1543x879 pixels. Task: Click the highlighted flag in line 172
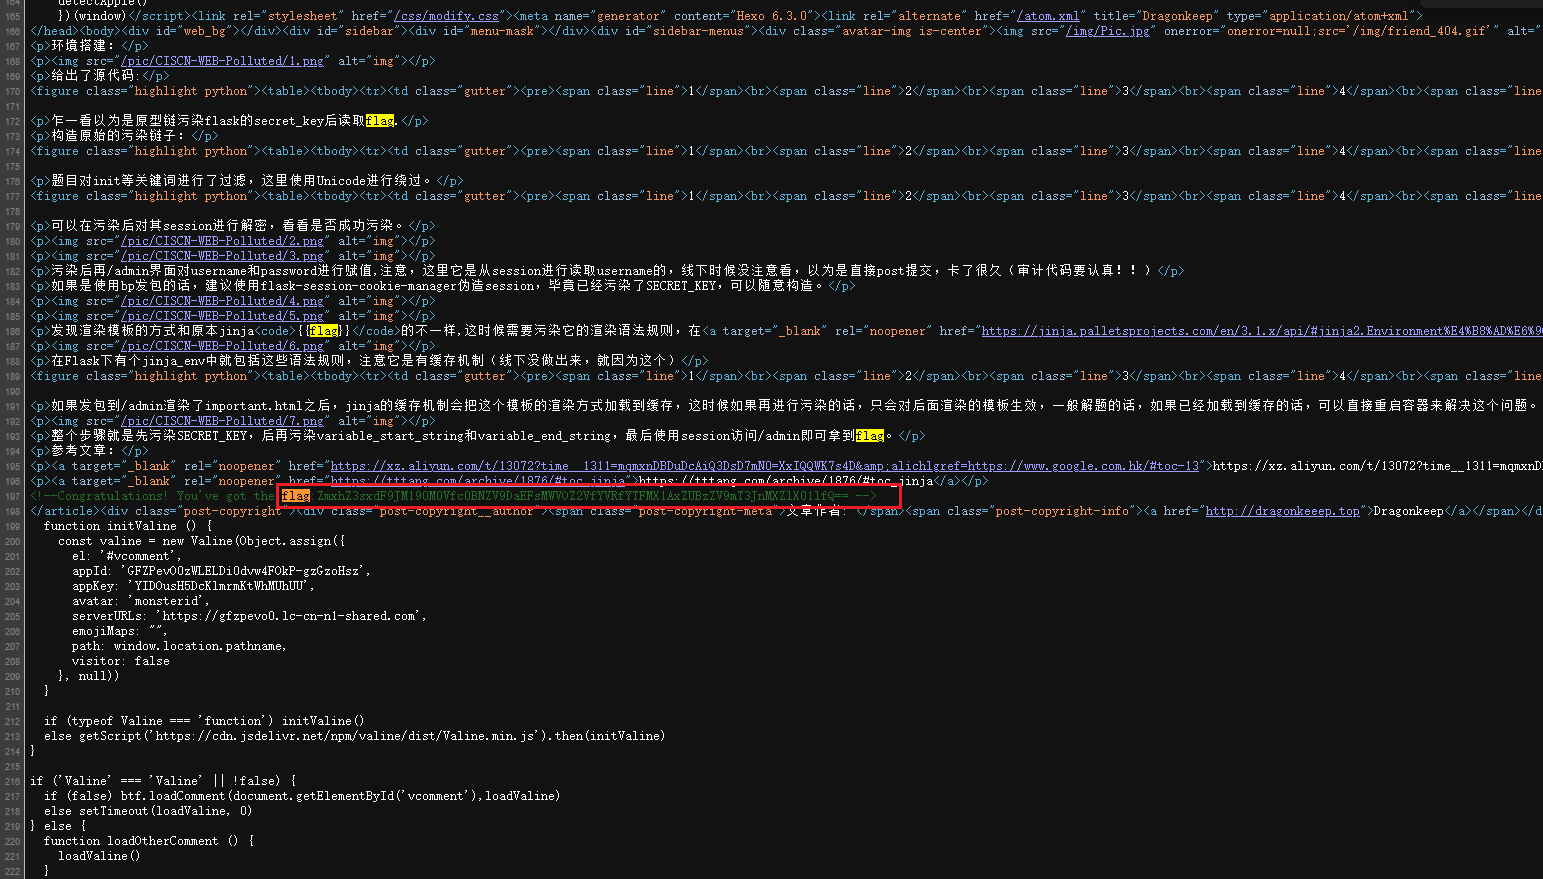(380, 121)
